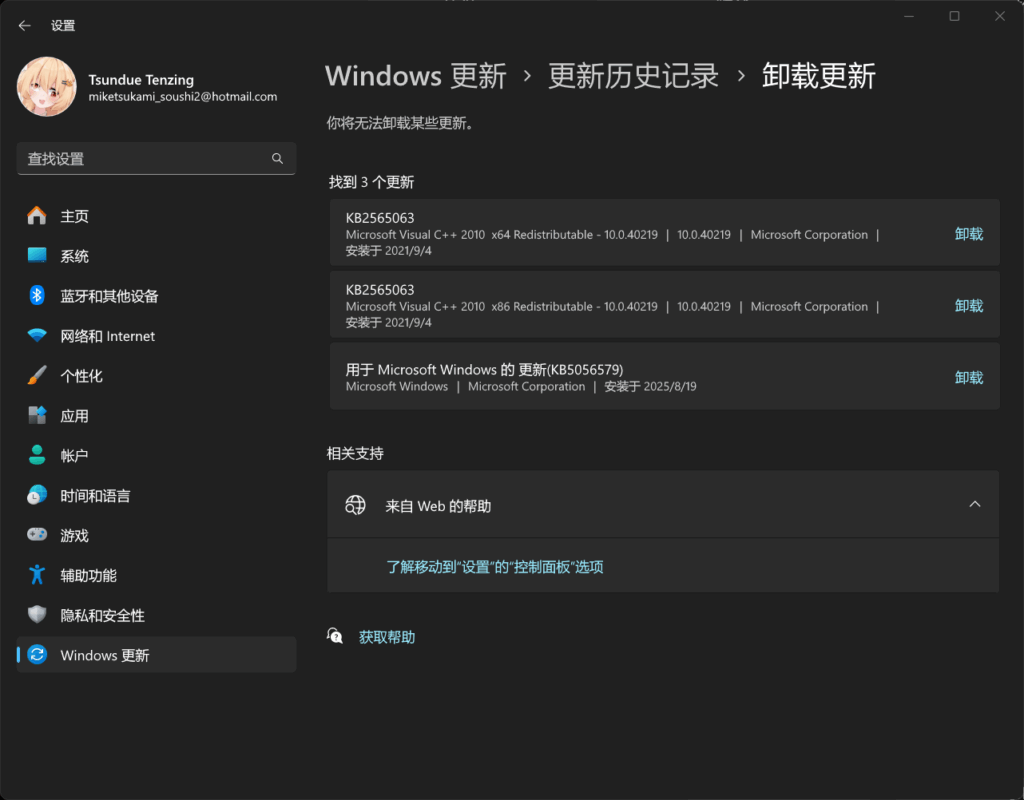Click 用于 Microsoft Windows 的 更新(KB5056579) title
This screenshot has width=1024, height=800.
coord(484,370)
